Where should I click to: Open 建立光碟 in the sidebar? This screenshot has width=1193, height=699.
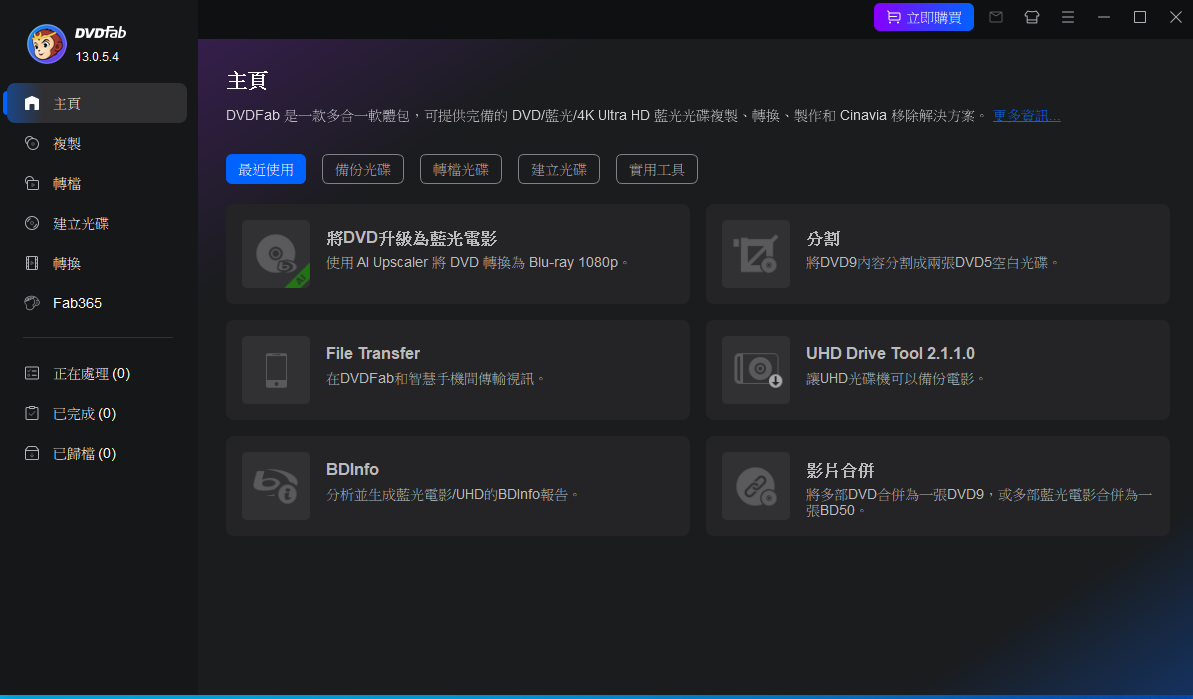click(81, 224)
